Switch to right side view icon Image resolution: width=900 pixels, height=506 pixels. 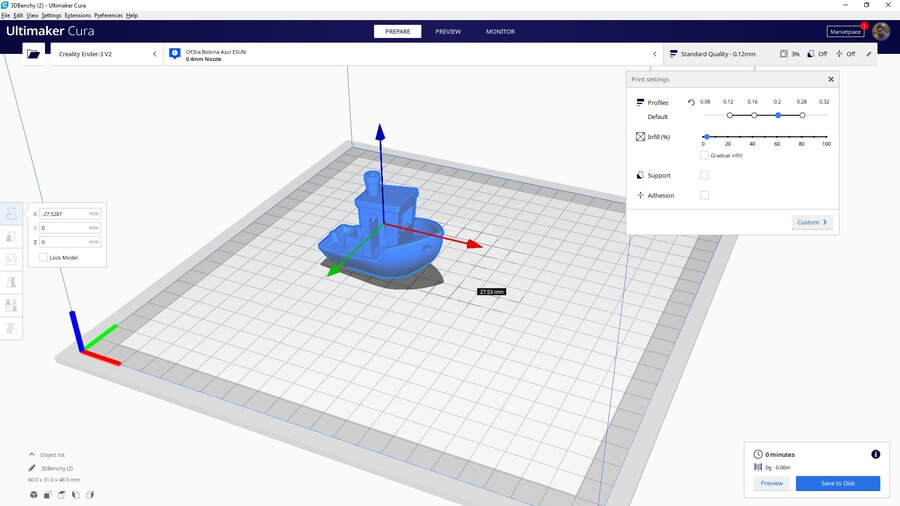[90, 495]
